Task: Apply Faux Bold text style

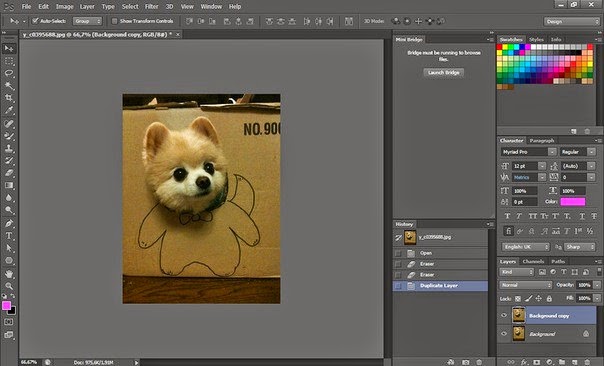Action: (507, 216)
